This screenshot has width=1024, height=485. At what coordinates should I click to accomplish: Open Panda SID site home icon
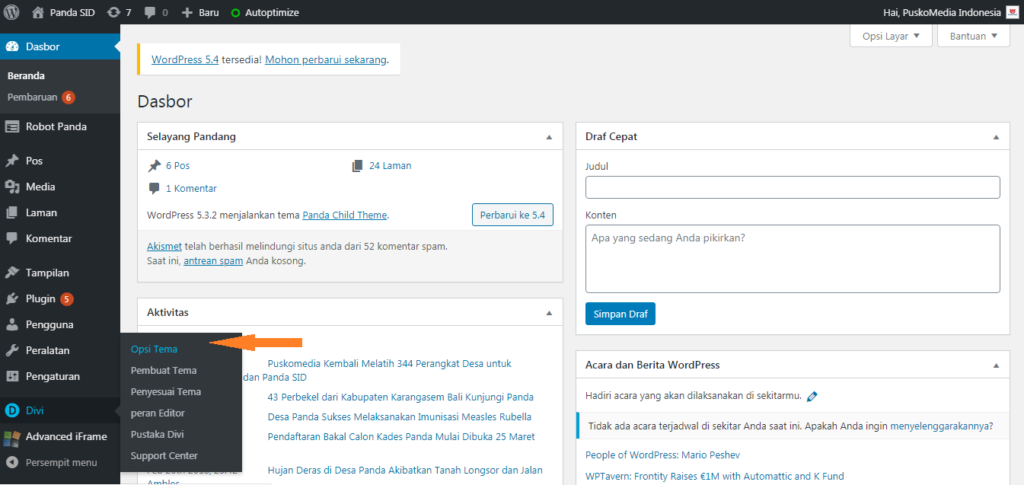[x=38, y=12]
